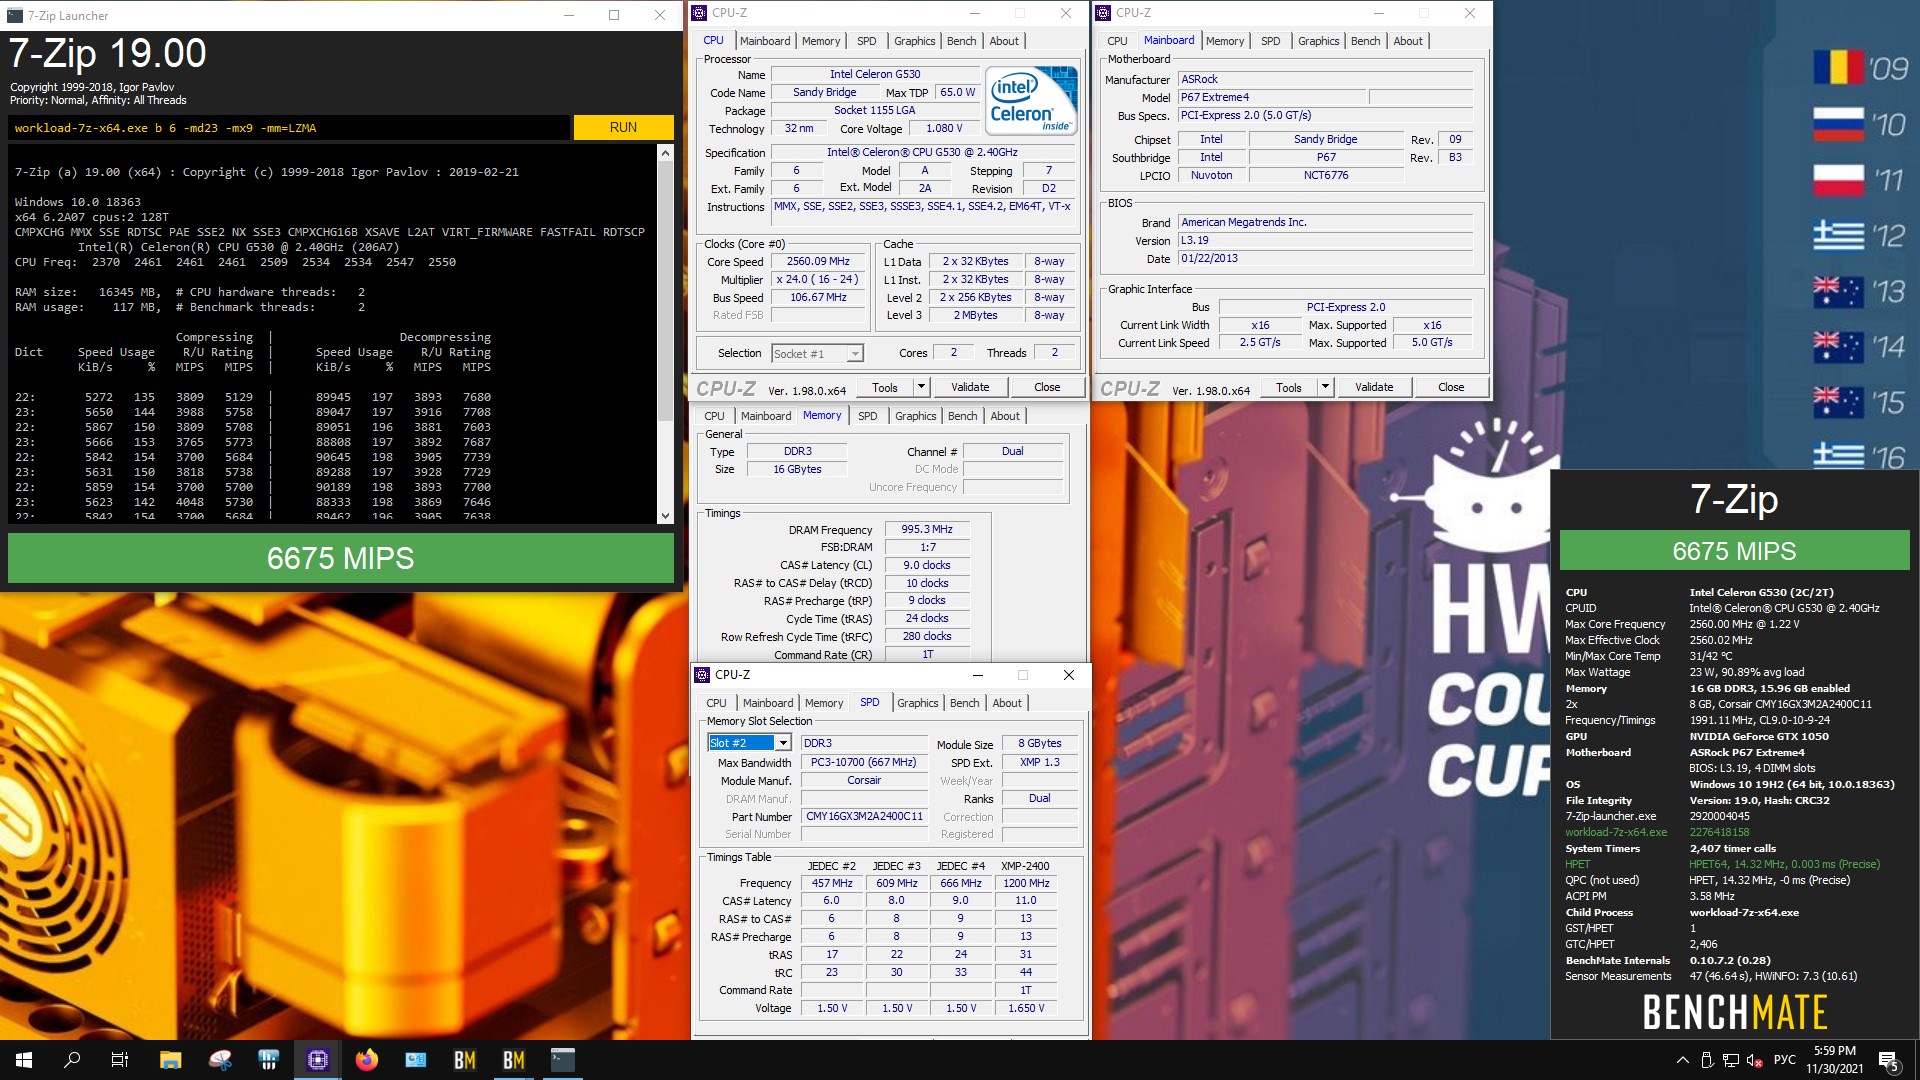Select the purple CPU-Z taskbar icon
This screenshot has height=1080, width=1920.
(x=318, y=1060)
